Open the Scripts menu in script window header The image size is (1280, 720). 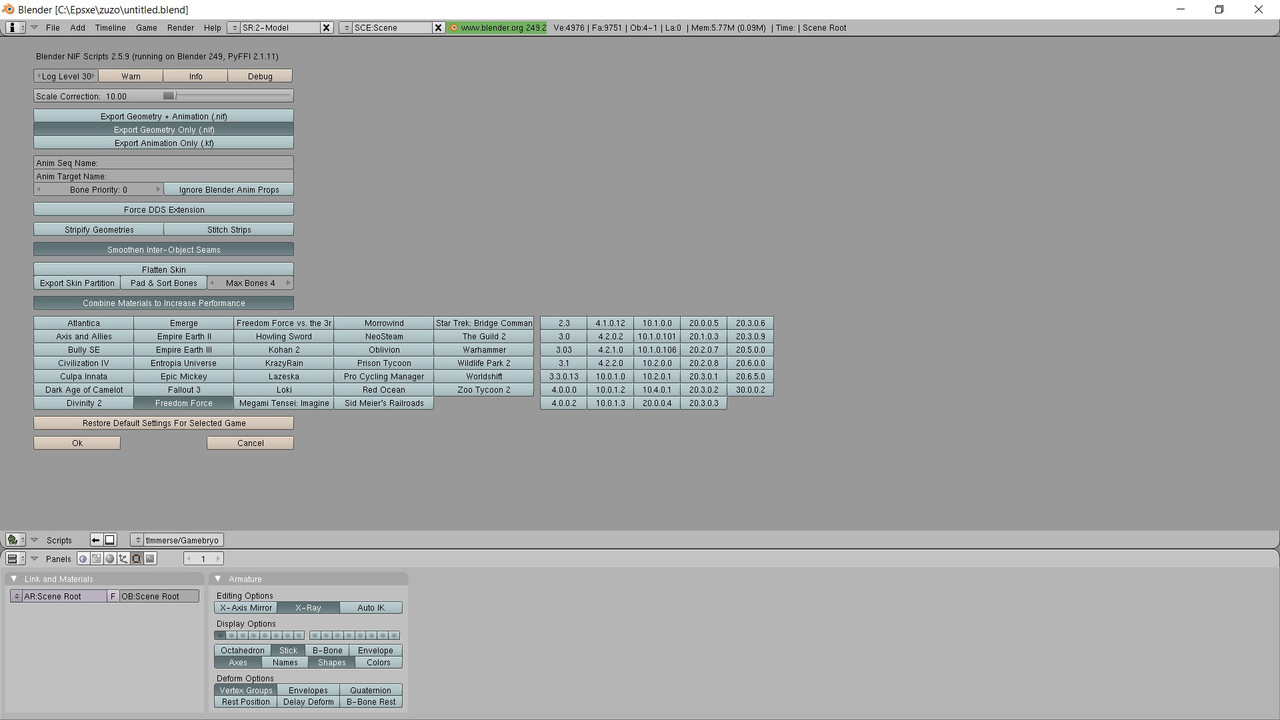(59, 540)
